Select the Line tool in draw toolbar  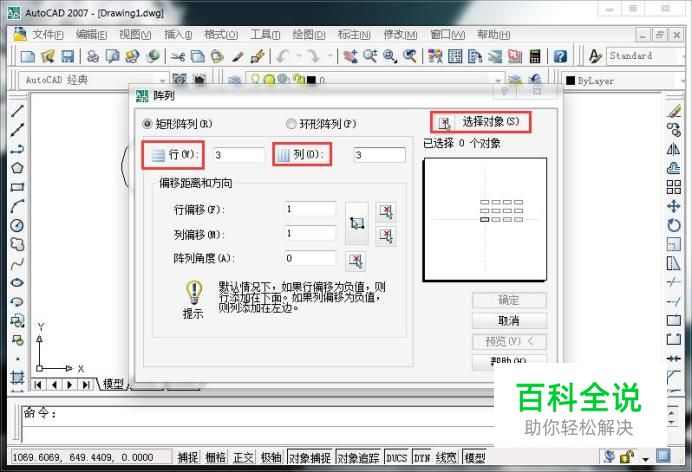tap(17, 111)
